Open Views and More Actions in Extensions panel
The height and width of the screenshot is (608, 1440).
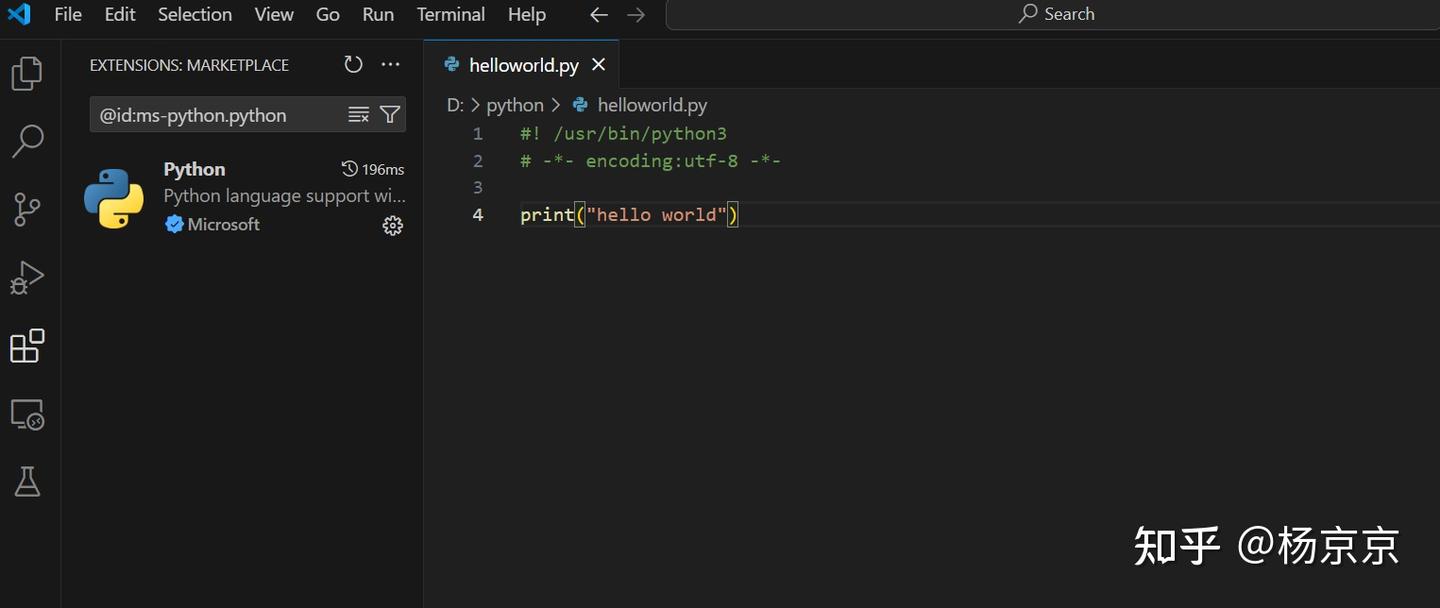pyautogui.click(x=390, y=64)
